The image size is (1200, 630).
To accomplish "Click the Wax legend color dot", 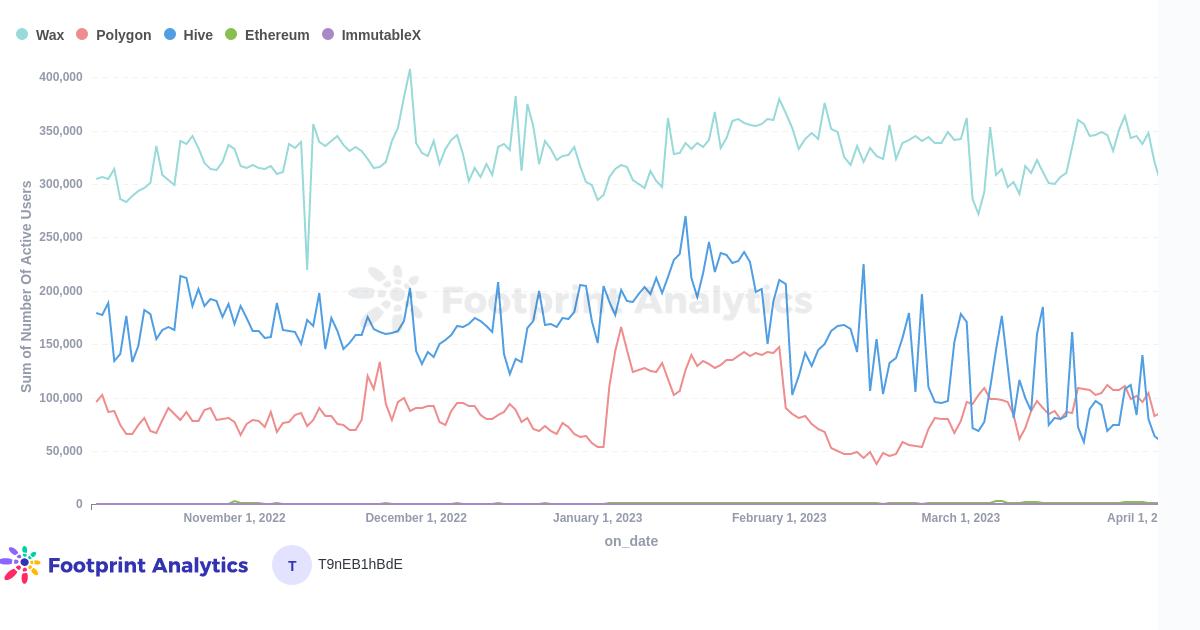I will (22, 35).
